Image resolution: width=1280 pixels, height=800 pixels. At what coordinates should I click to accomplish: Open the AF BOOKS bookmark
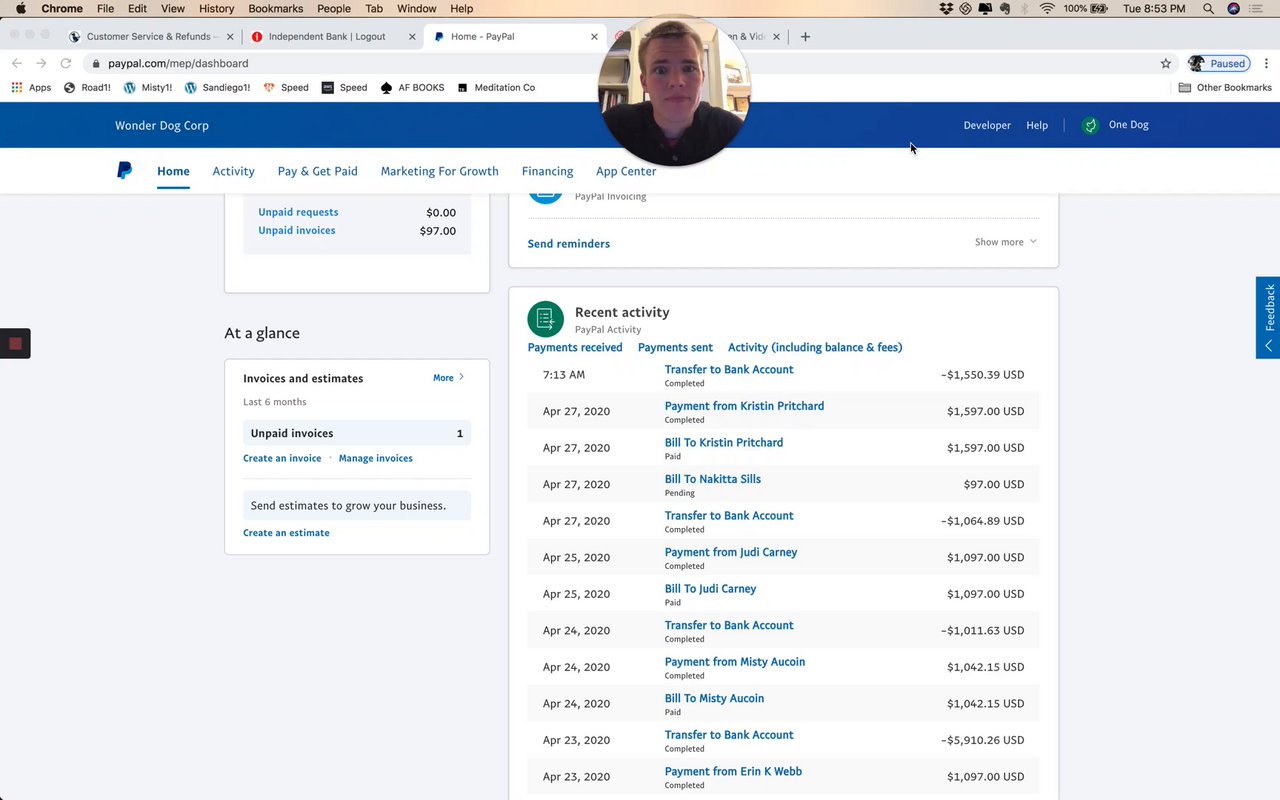[412, 88]
